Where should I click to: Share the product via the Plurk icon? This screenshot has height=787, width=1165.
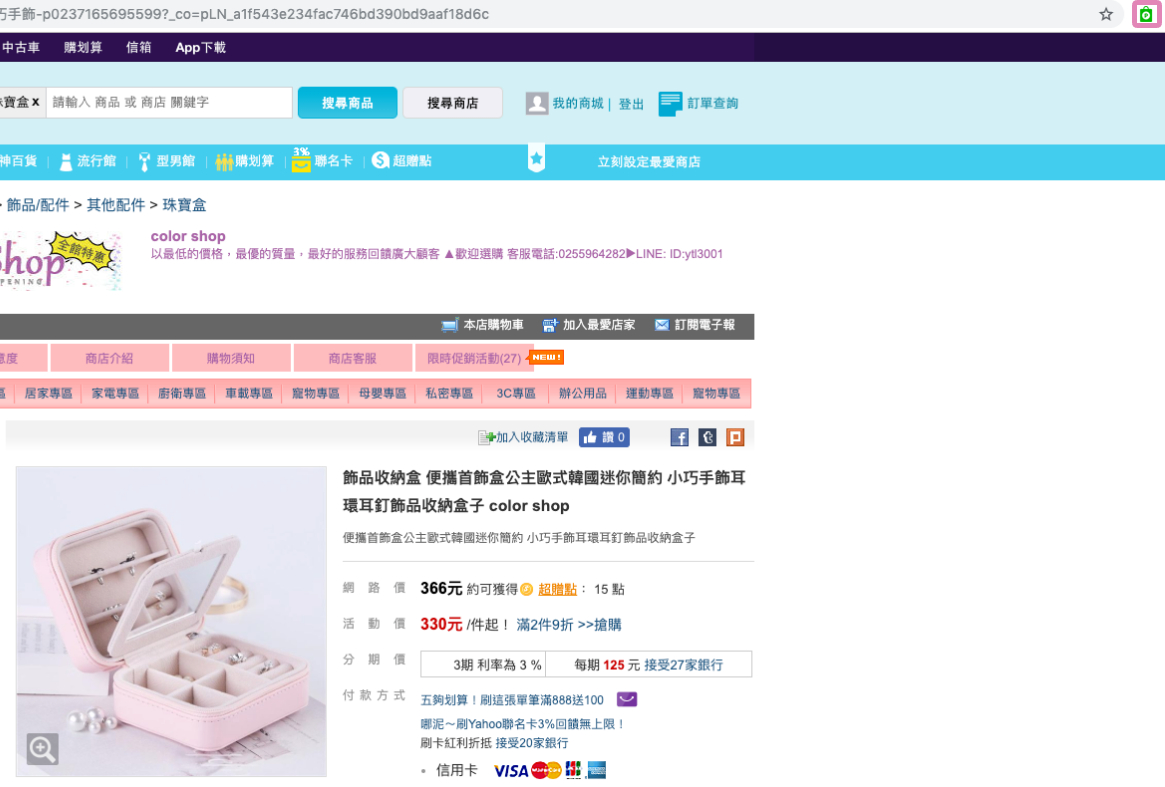click(x=735, y=438)
